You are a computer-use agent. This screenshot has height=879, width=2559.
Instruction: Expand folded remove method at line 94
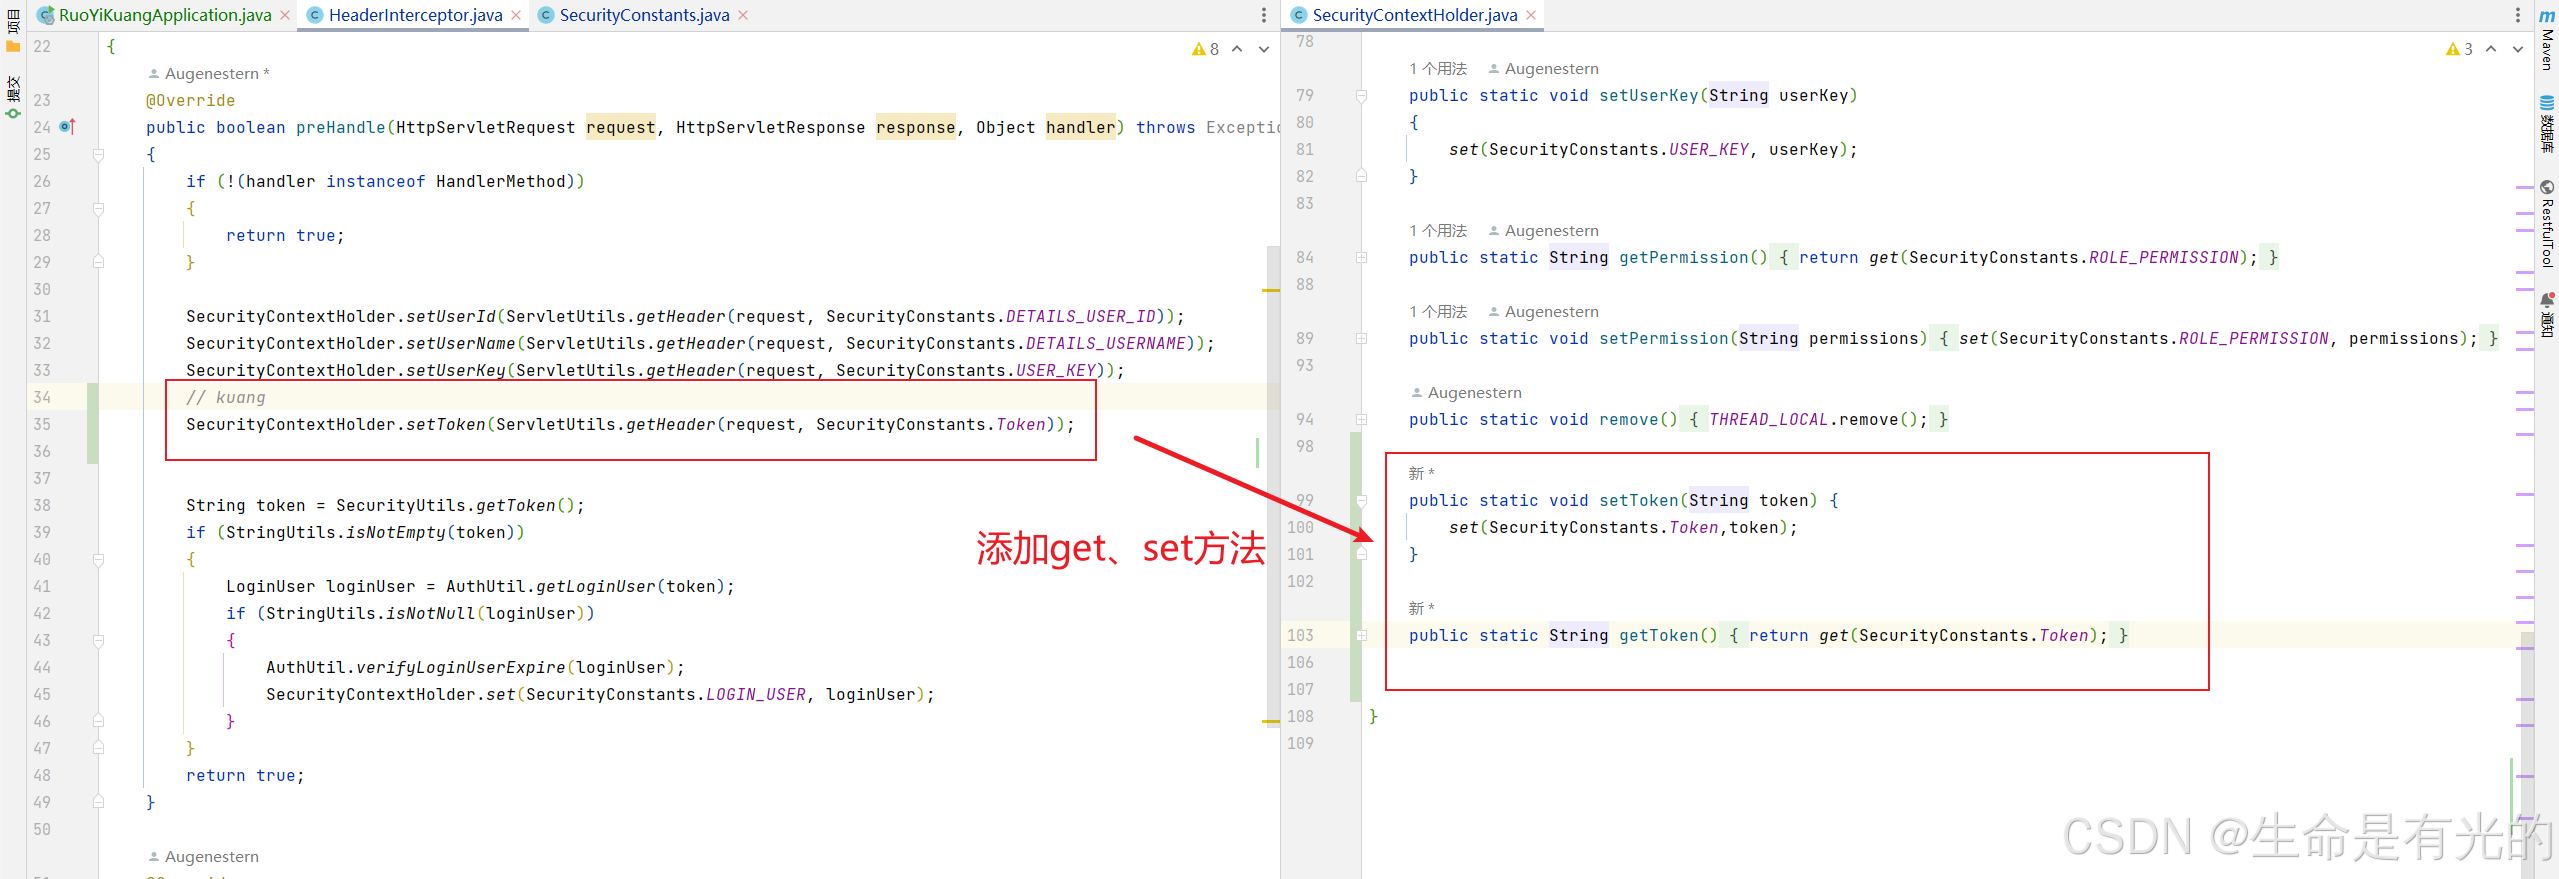pos(1361,419)
